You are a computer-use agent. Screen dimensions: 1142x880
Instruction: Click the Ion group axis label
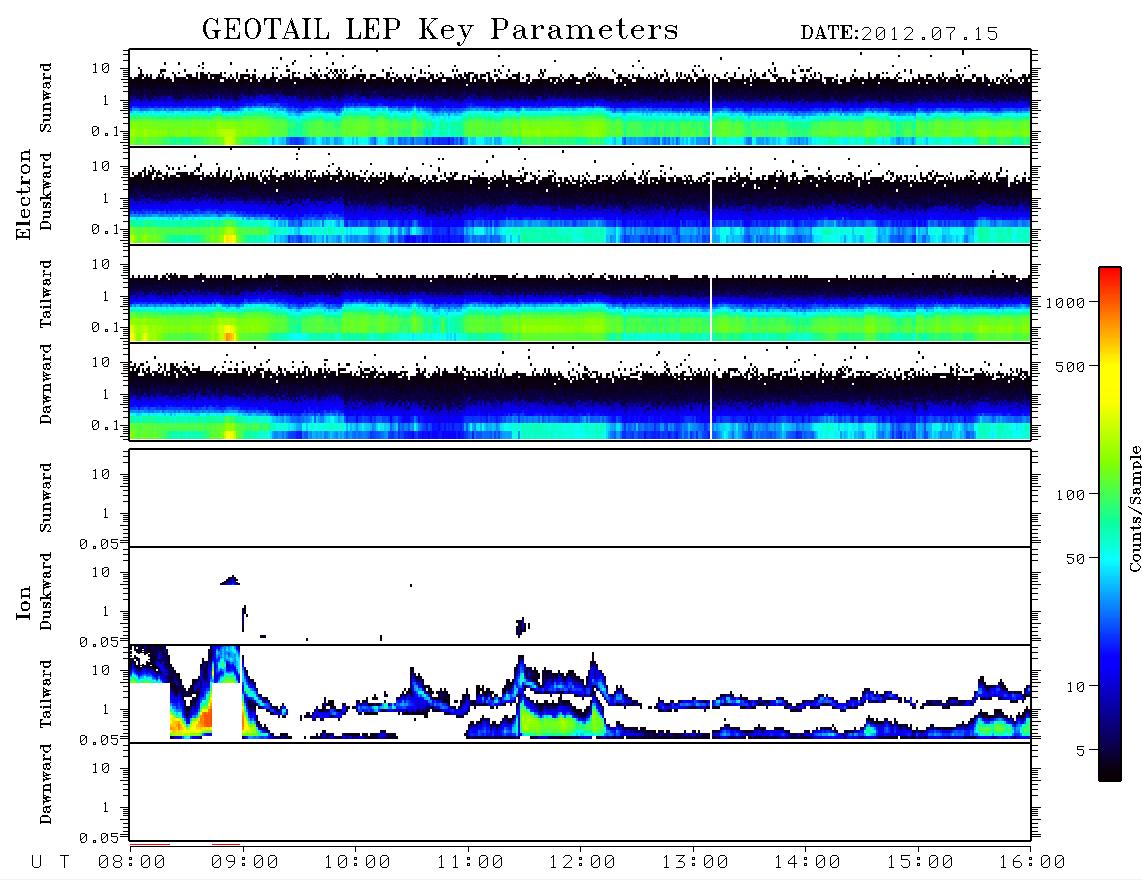click(23, 603)
